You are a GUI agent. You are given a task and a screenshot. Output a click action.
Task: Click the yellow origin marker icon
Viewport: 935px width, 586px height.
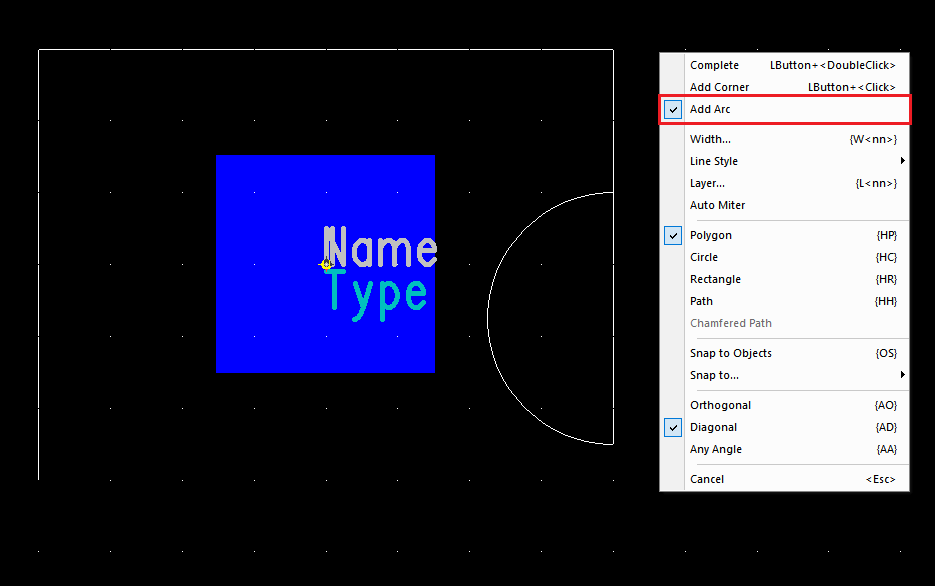tap(325, 265)
